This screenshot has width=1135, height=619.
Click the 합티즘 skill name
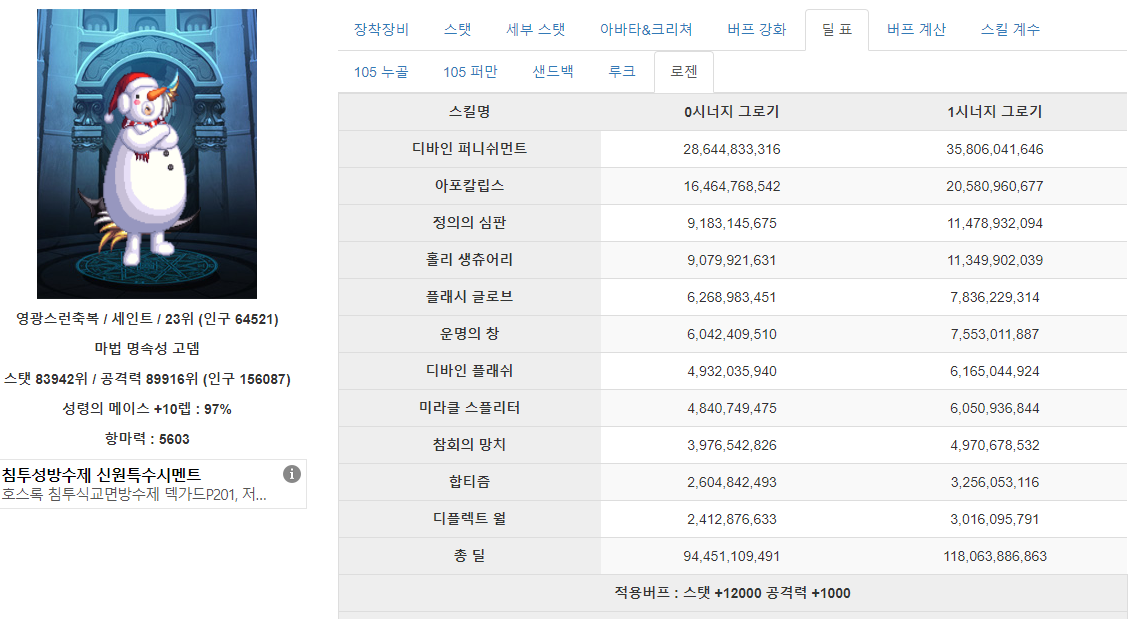pos(470,481)
